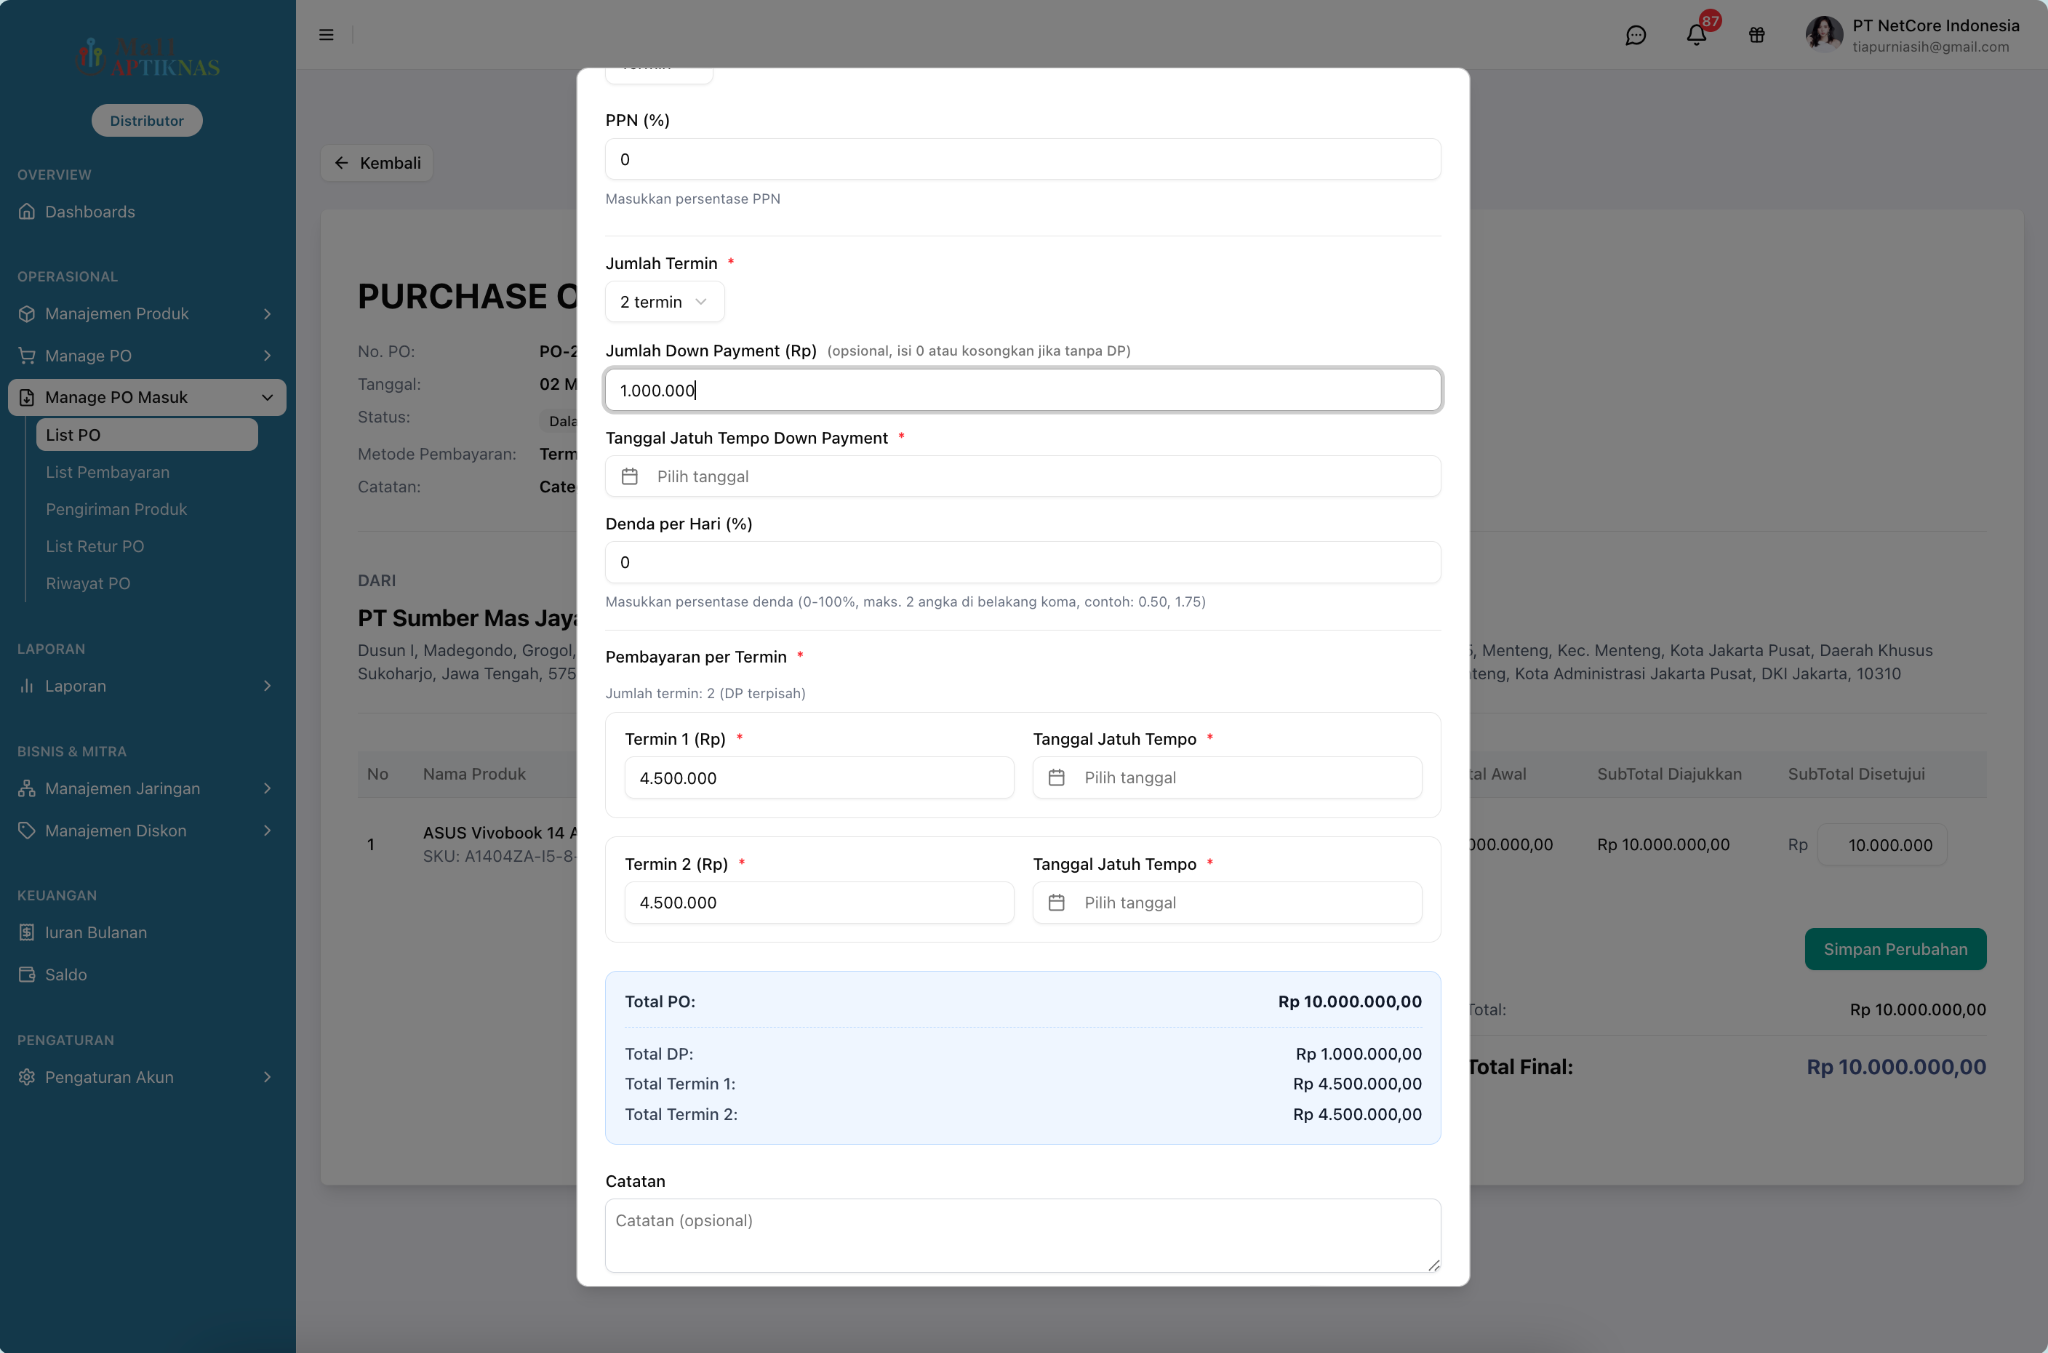Expand Manage PO submenu chevron

[267, 356]
